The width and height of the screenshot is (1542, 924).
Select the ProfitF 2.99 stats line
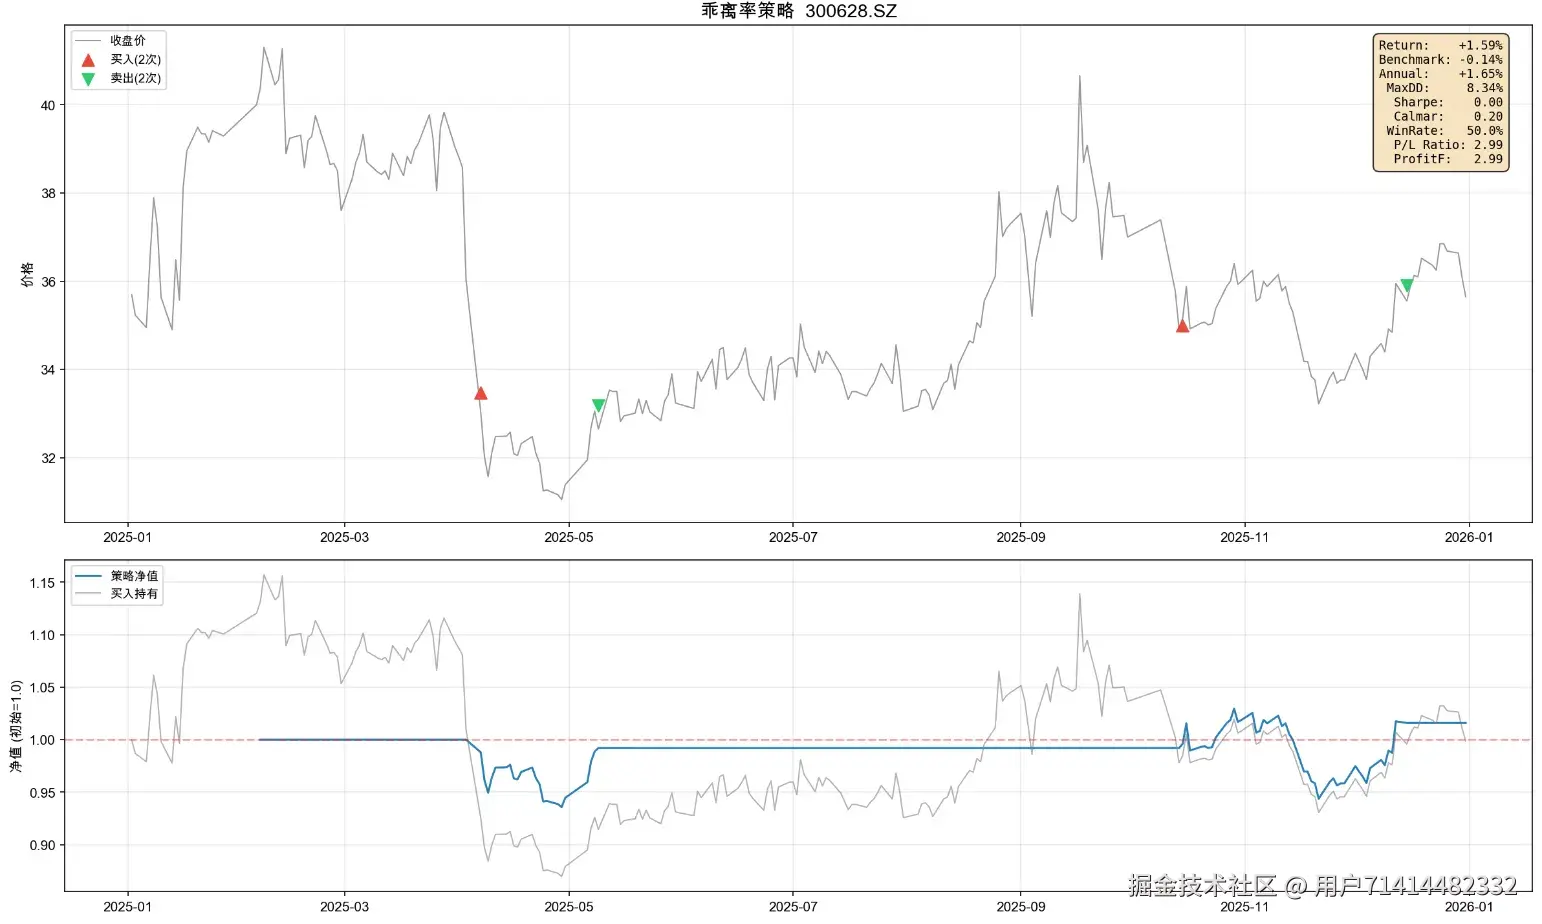(x=1448, y=159)
